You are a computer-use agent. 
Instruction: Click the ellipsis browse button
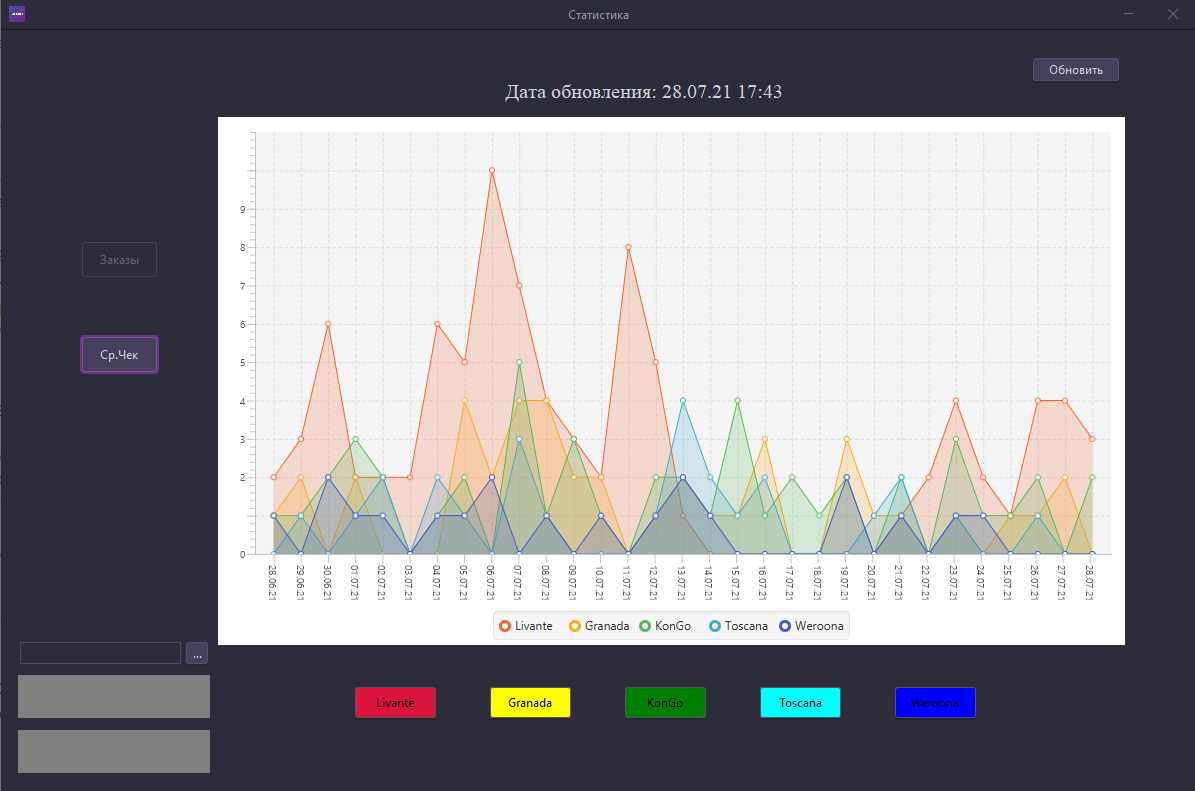point(197,654)
